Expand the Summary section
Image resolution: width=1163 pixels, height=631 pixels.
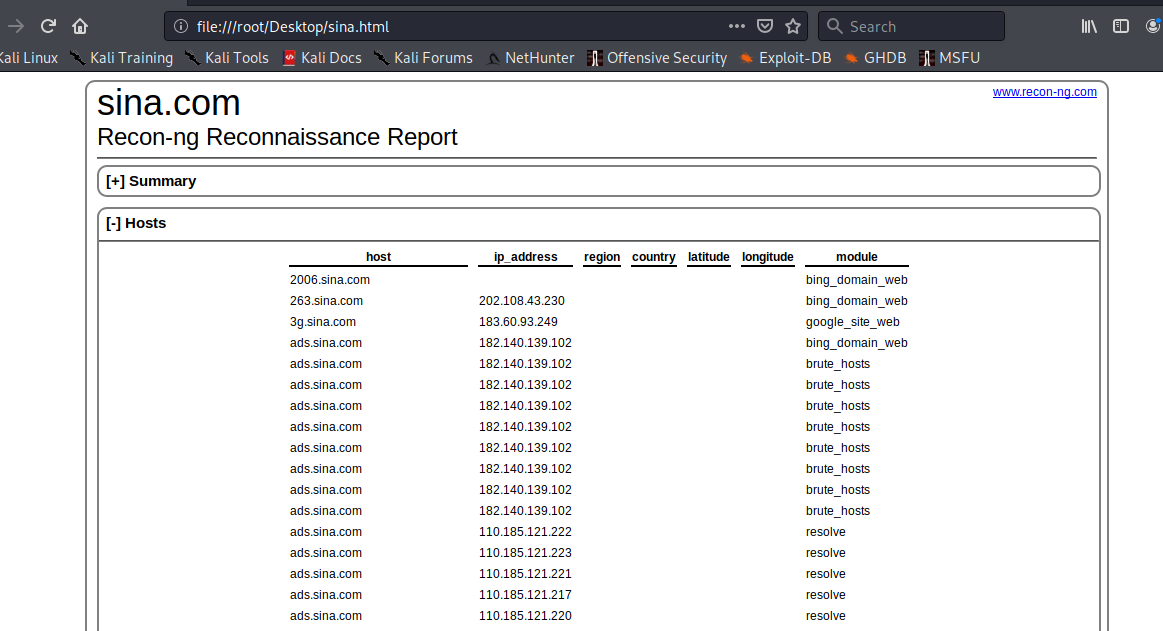pyautogui.click(x=151, y=181)
